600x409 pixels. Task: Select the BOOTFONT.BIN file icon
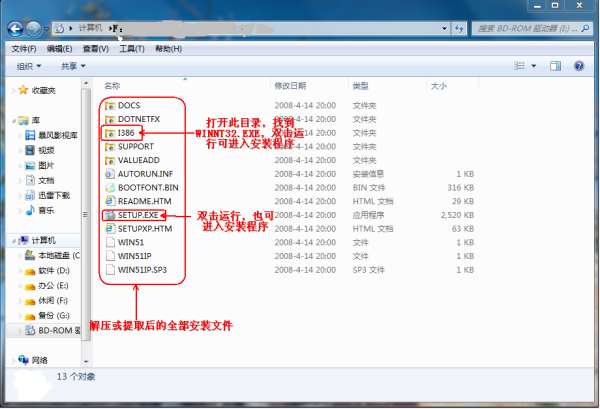point(110,187)
